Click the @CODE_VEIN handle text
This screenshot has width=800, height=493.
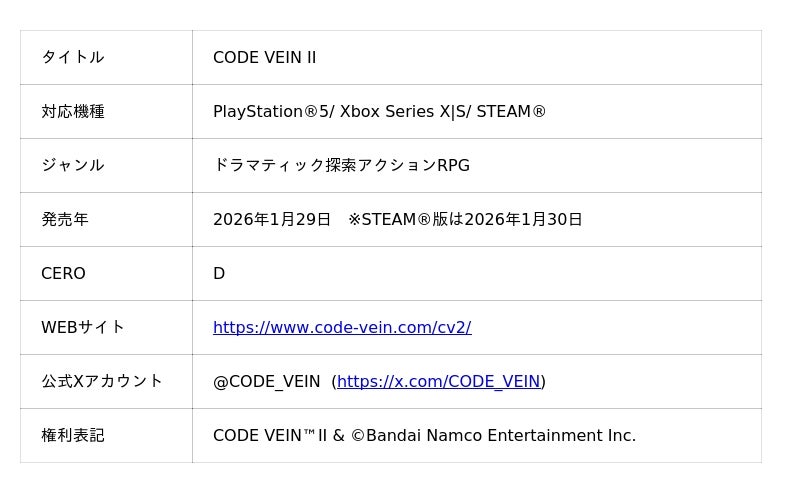pyautogui.click(x=267, y=382)
